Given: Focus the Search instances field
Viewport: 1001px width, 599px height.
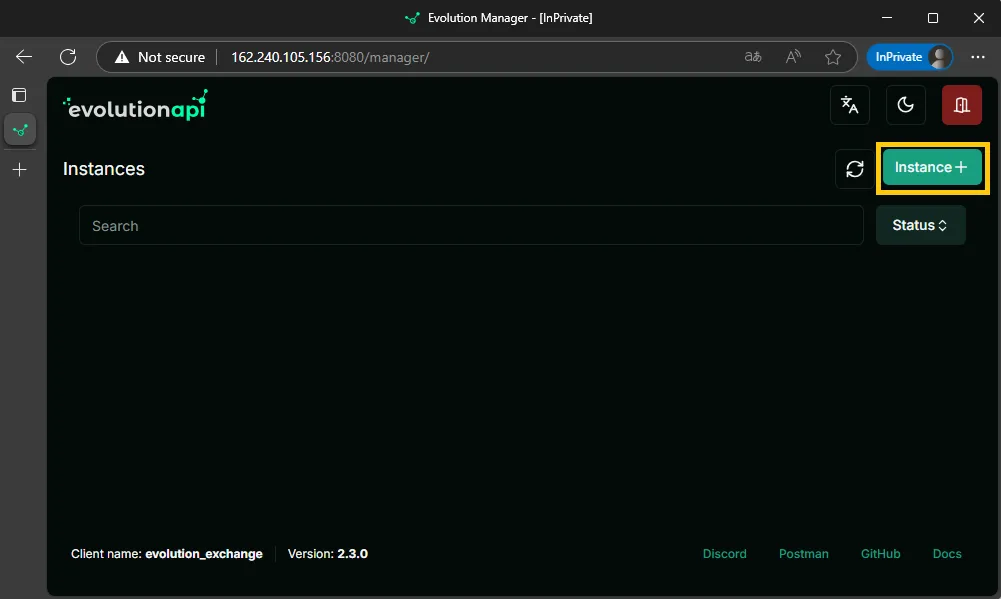Looking at the screenshot, I should click(471, 225).
